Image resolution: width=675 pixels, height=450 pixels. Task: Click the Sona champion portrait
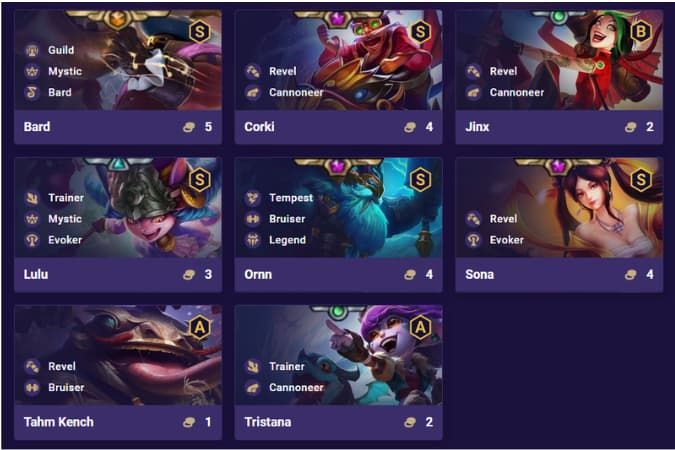tap(559, 208)
